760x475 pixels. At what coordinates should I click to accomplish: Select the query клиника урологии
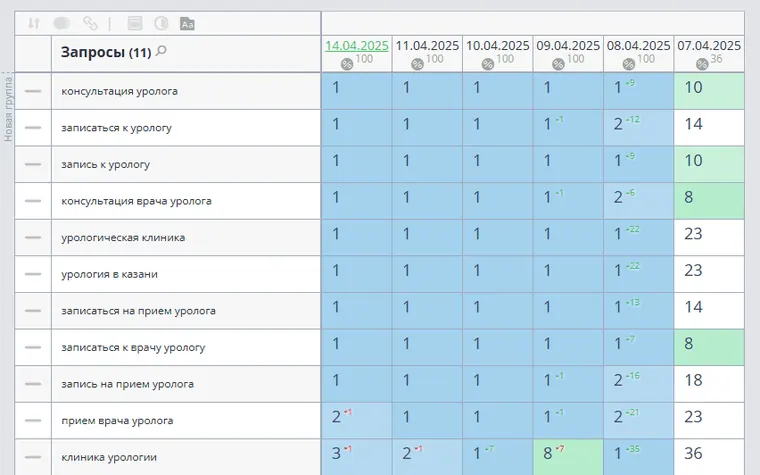pos(109,457)
